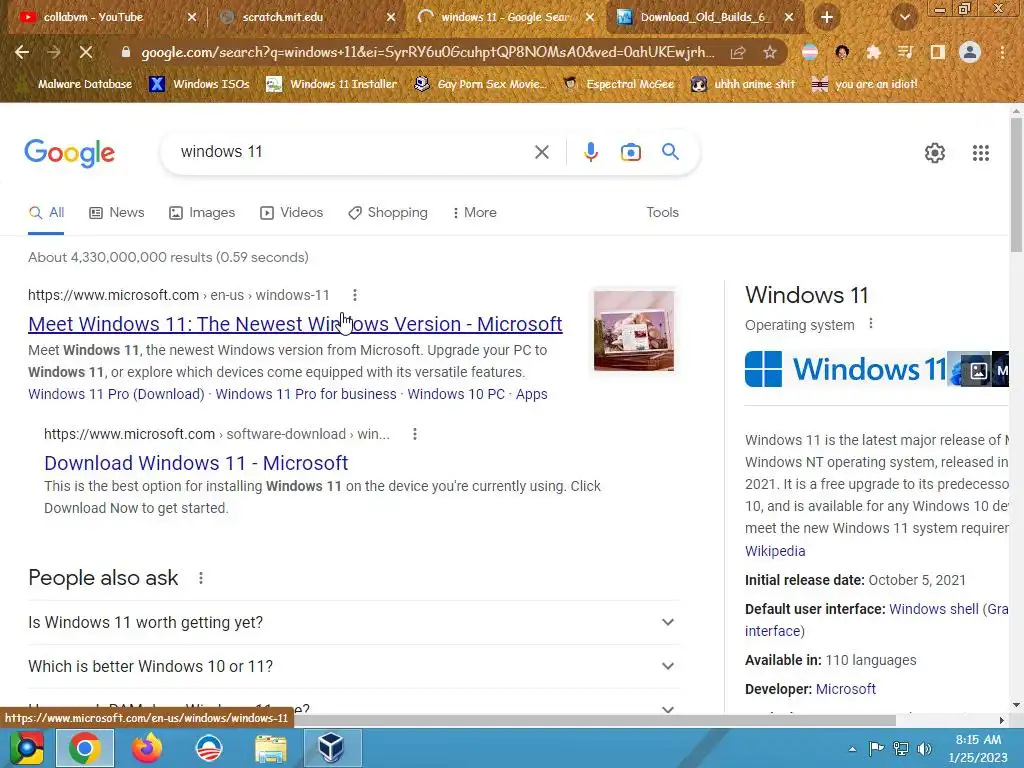Open Windows ISOs bookmark
This screenshot has width=1024, height=768.
[x=200, y=84]
